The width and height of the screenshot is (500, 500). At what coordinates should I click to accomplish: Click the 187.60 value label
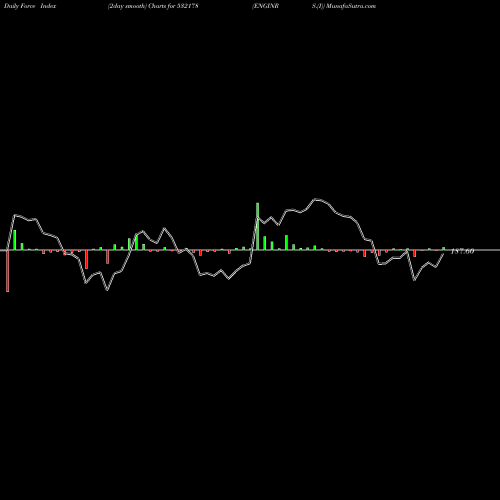(462, 251)
